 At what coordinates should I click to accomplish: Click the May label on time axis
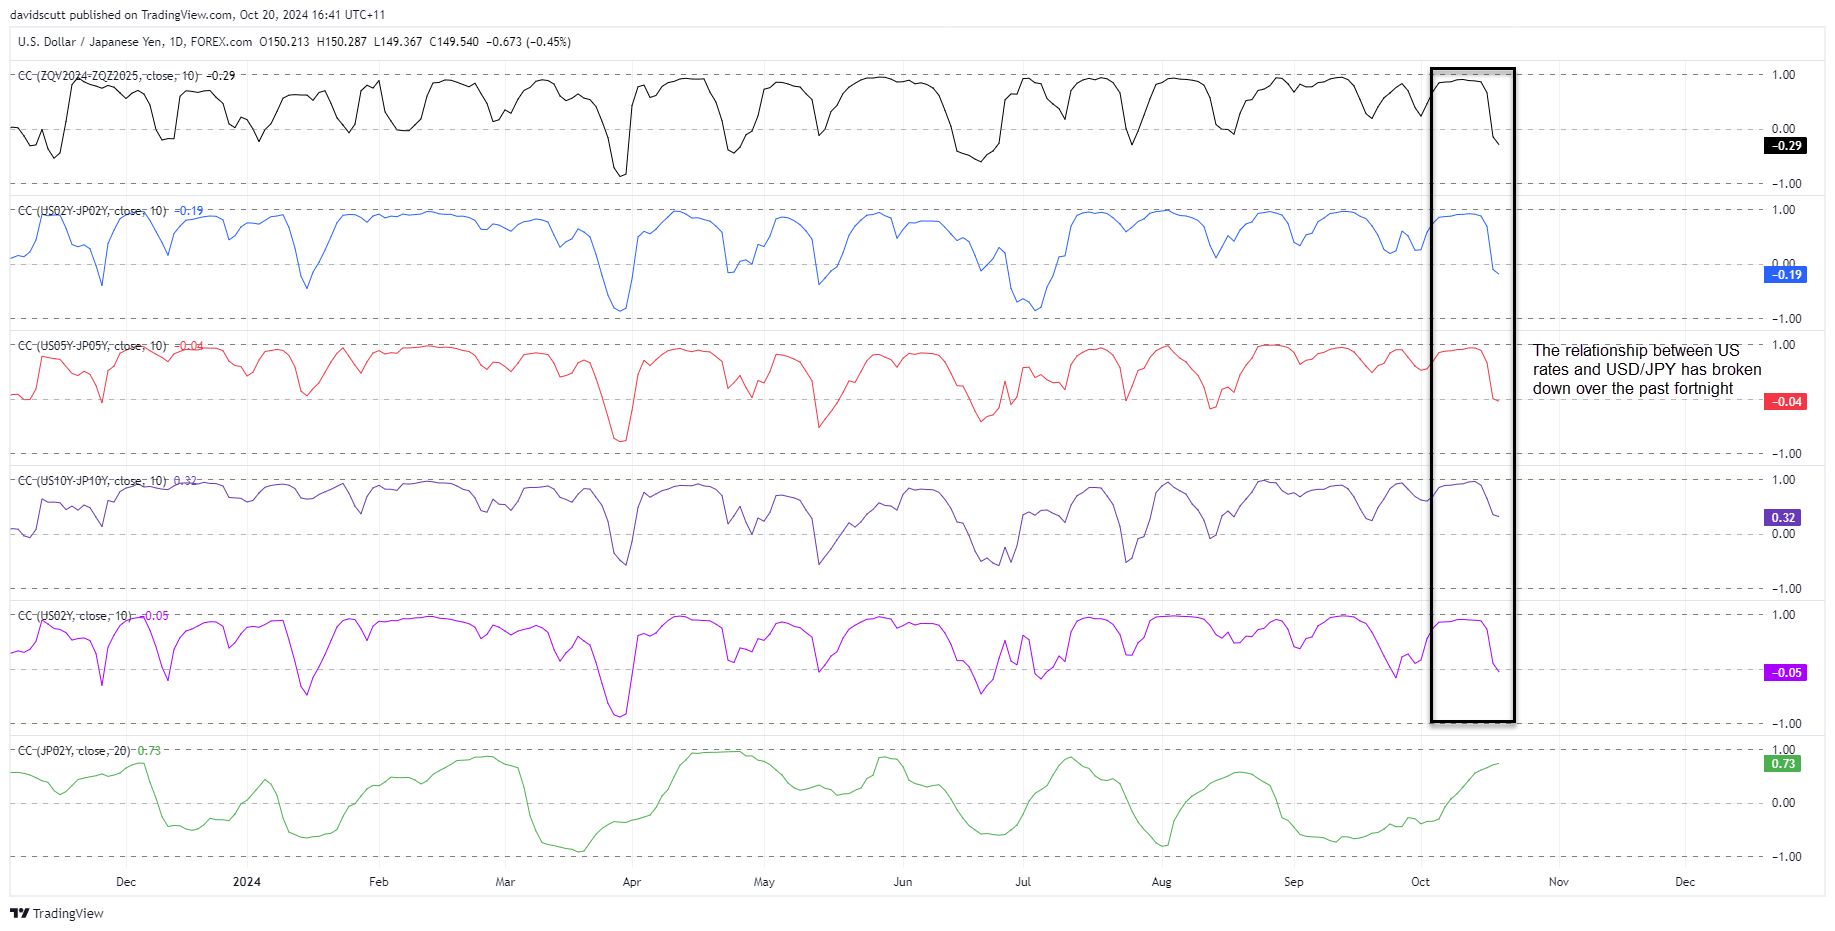(x=764, y=882)
